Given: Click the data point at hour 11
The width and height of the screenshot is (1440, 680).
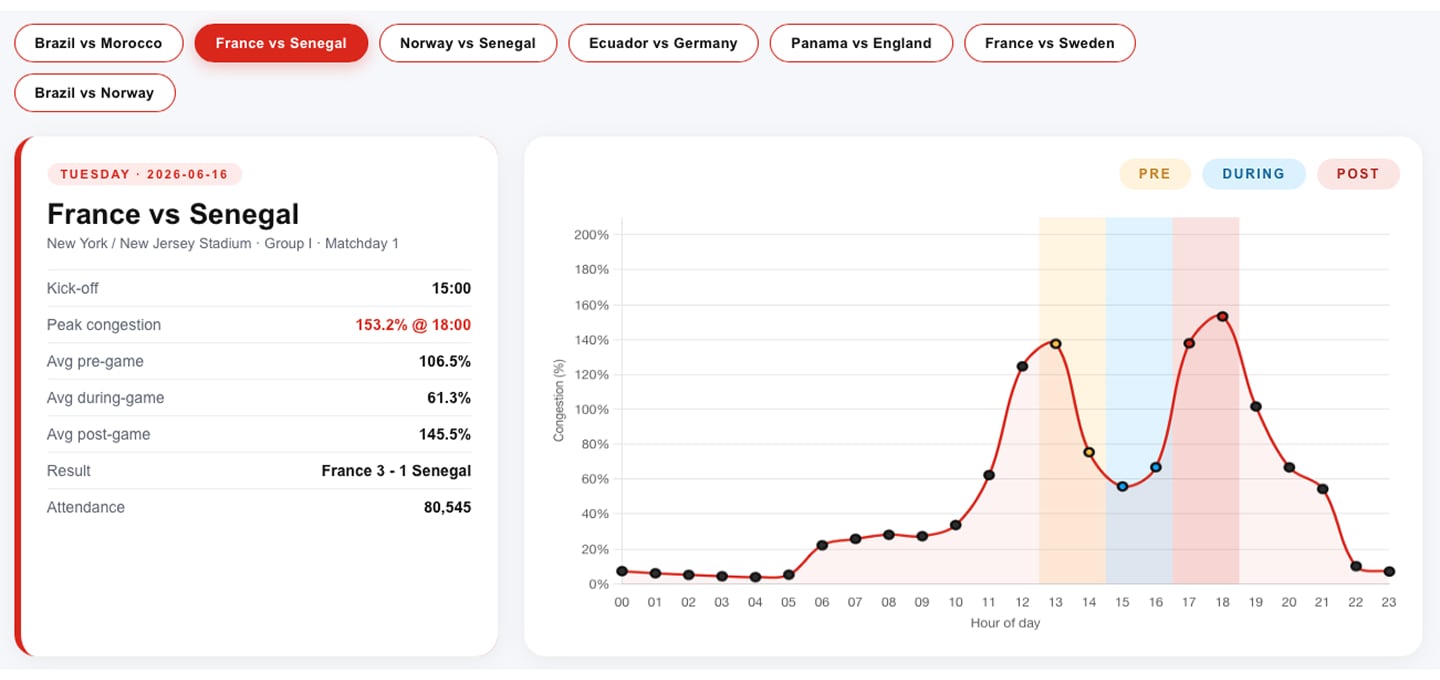Looking at the screenshot, I should pyautogui.click(x=989, y=475).
